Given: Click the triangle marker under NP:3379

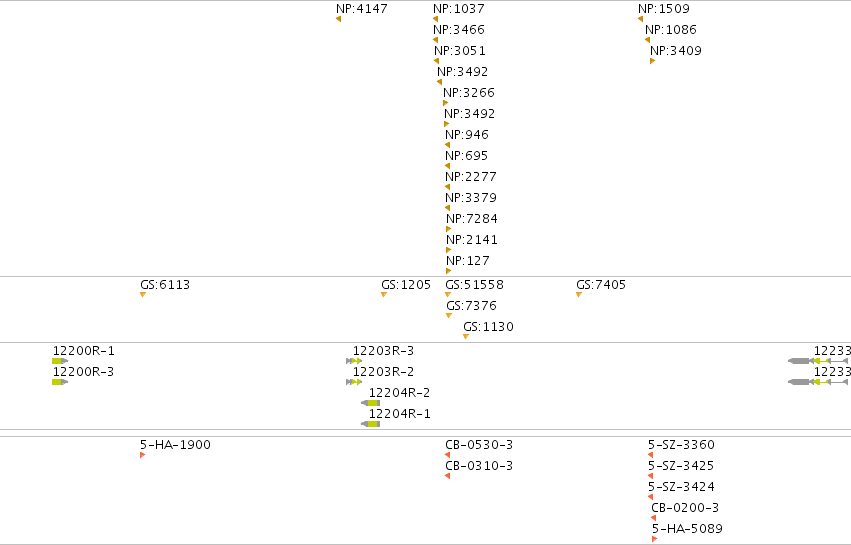Looking at the screenshot, I should 447,208.
